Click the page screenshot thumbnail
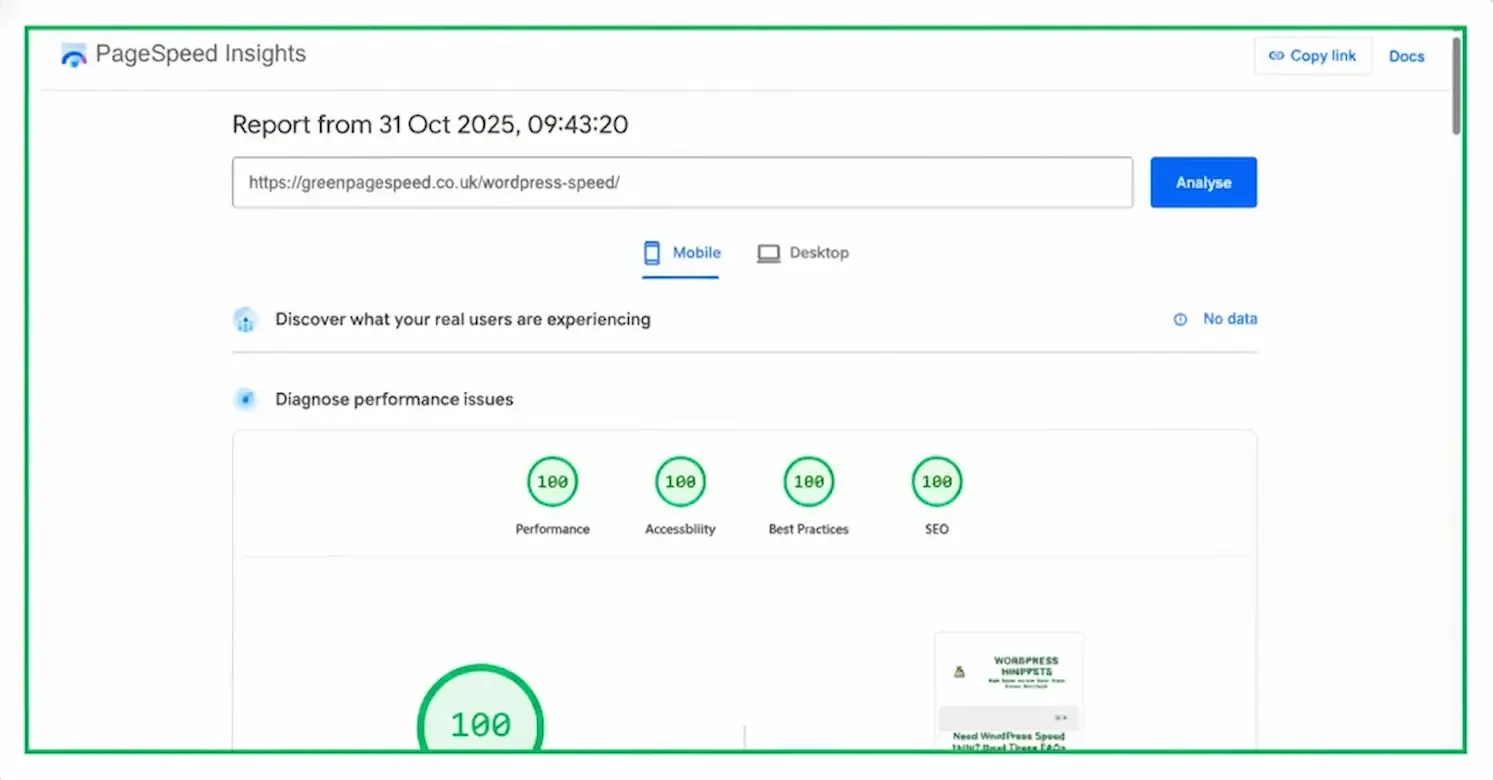1493x780 pixels. [x=1008, y=692]
